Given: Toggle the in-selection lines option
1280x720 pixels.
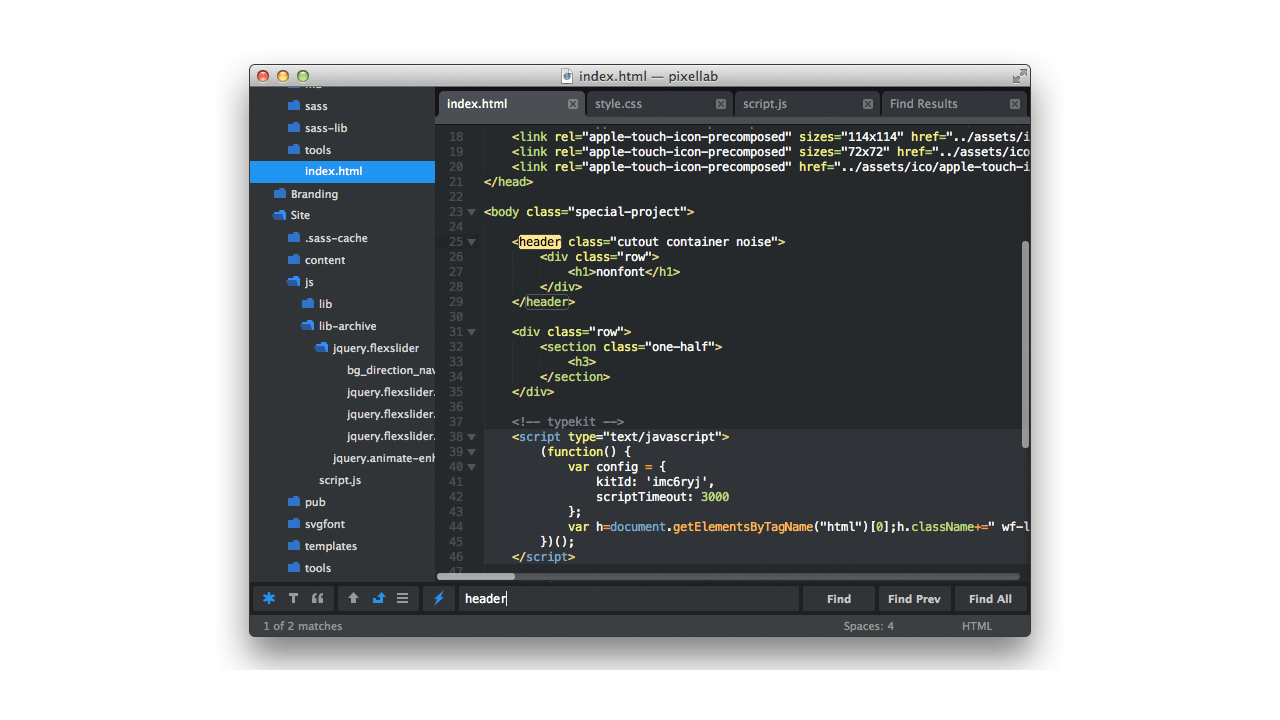Looking at the screenshot, I should pos(402,598).
